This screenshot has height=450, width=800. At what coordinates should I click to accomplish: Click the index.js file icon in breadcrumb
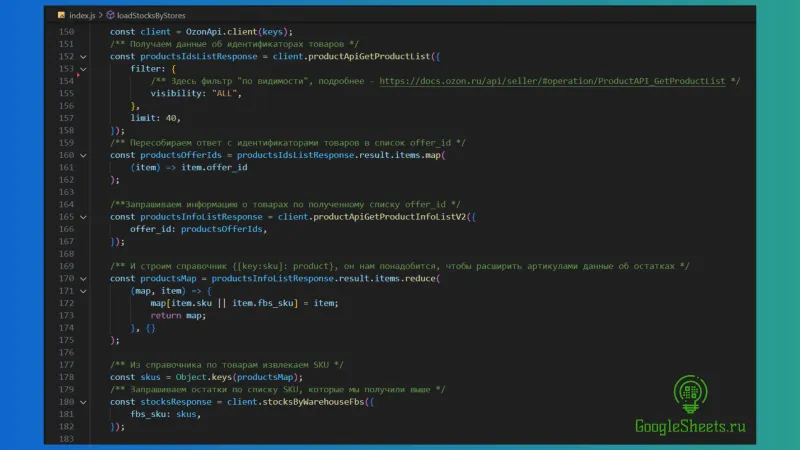tap(62, 16)
